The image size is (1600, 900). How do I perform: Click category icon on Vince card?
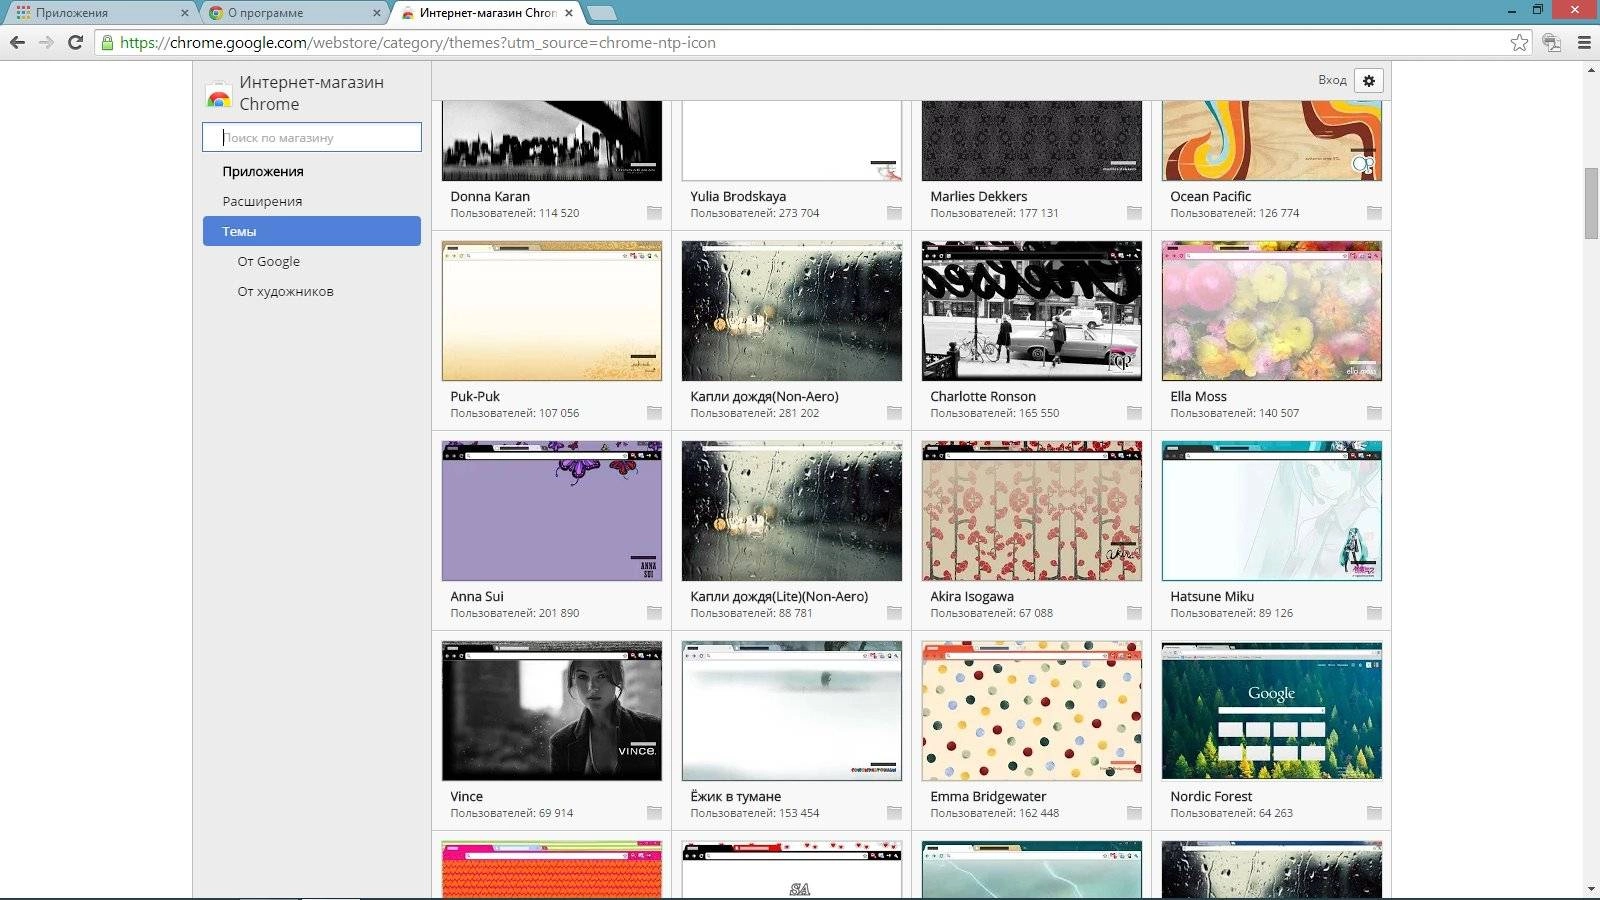pos(654,813)
